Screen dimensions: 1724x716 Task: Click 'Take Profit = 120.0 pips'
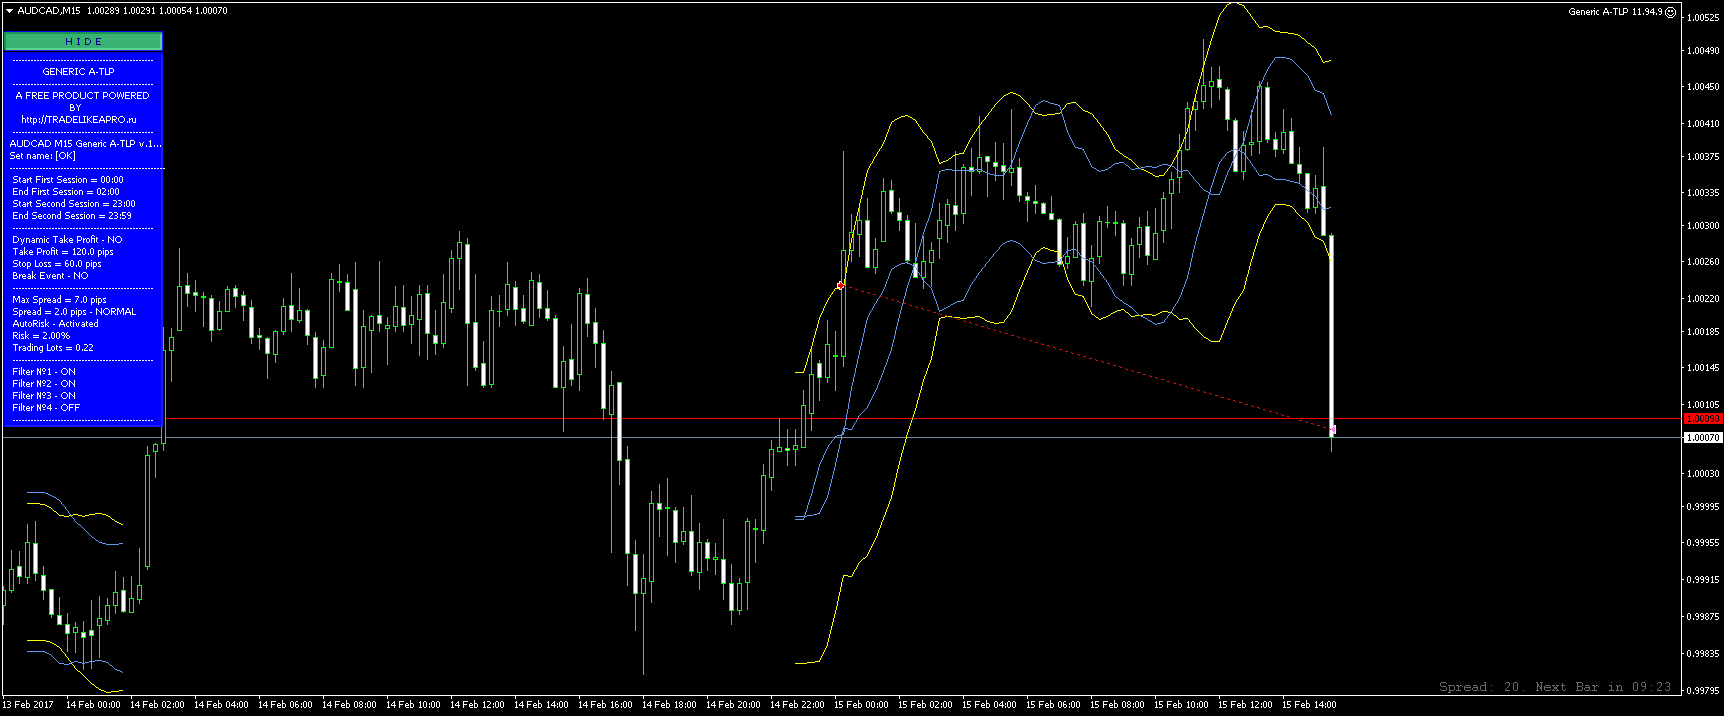pyautogui.click(x=63, y=252)
